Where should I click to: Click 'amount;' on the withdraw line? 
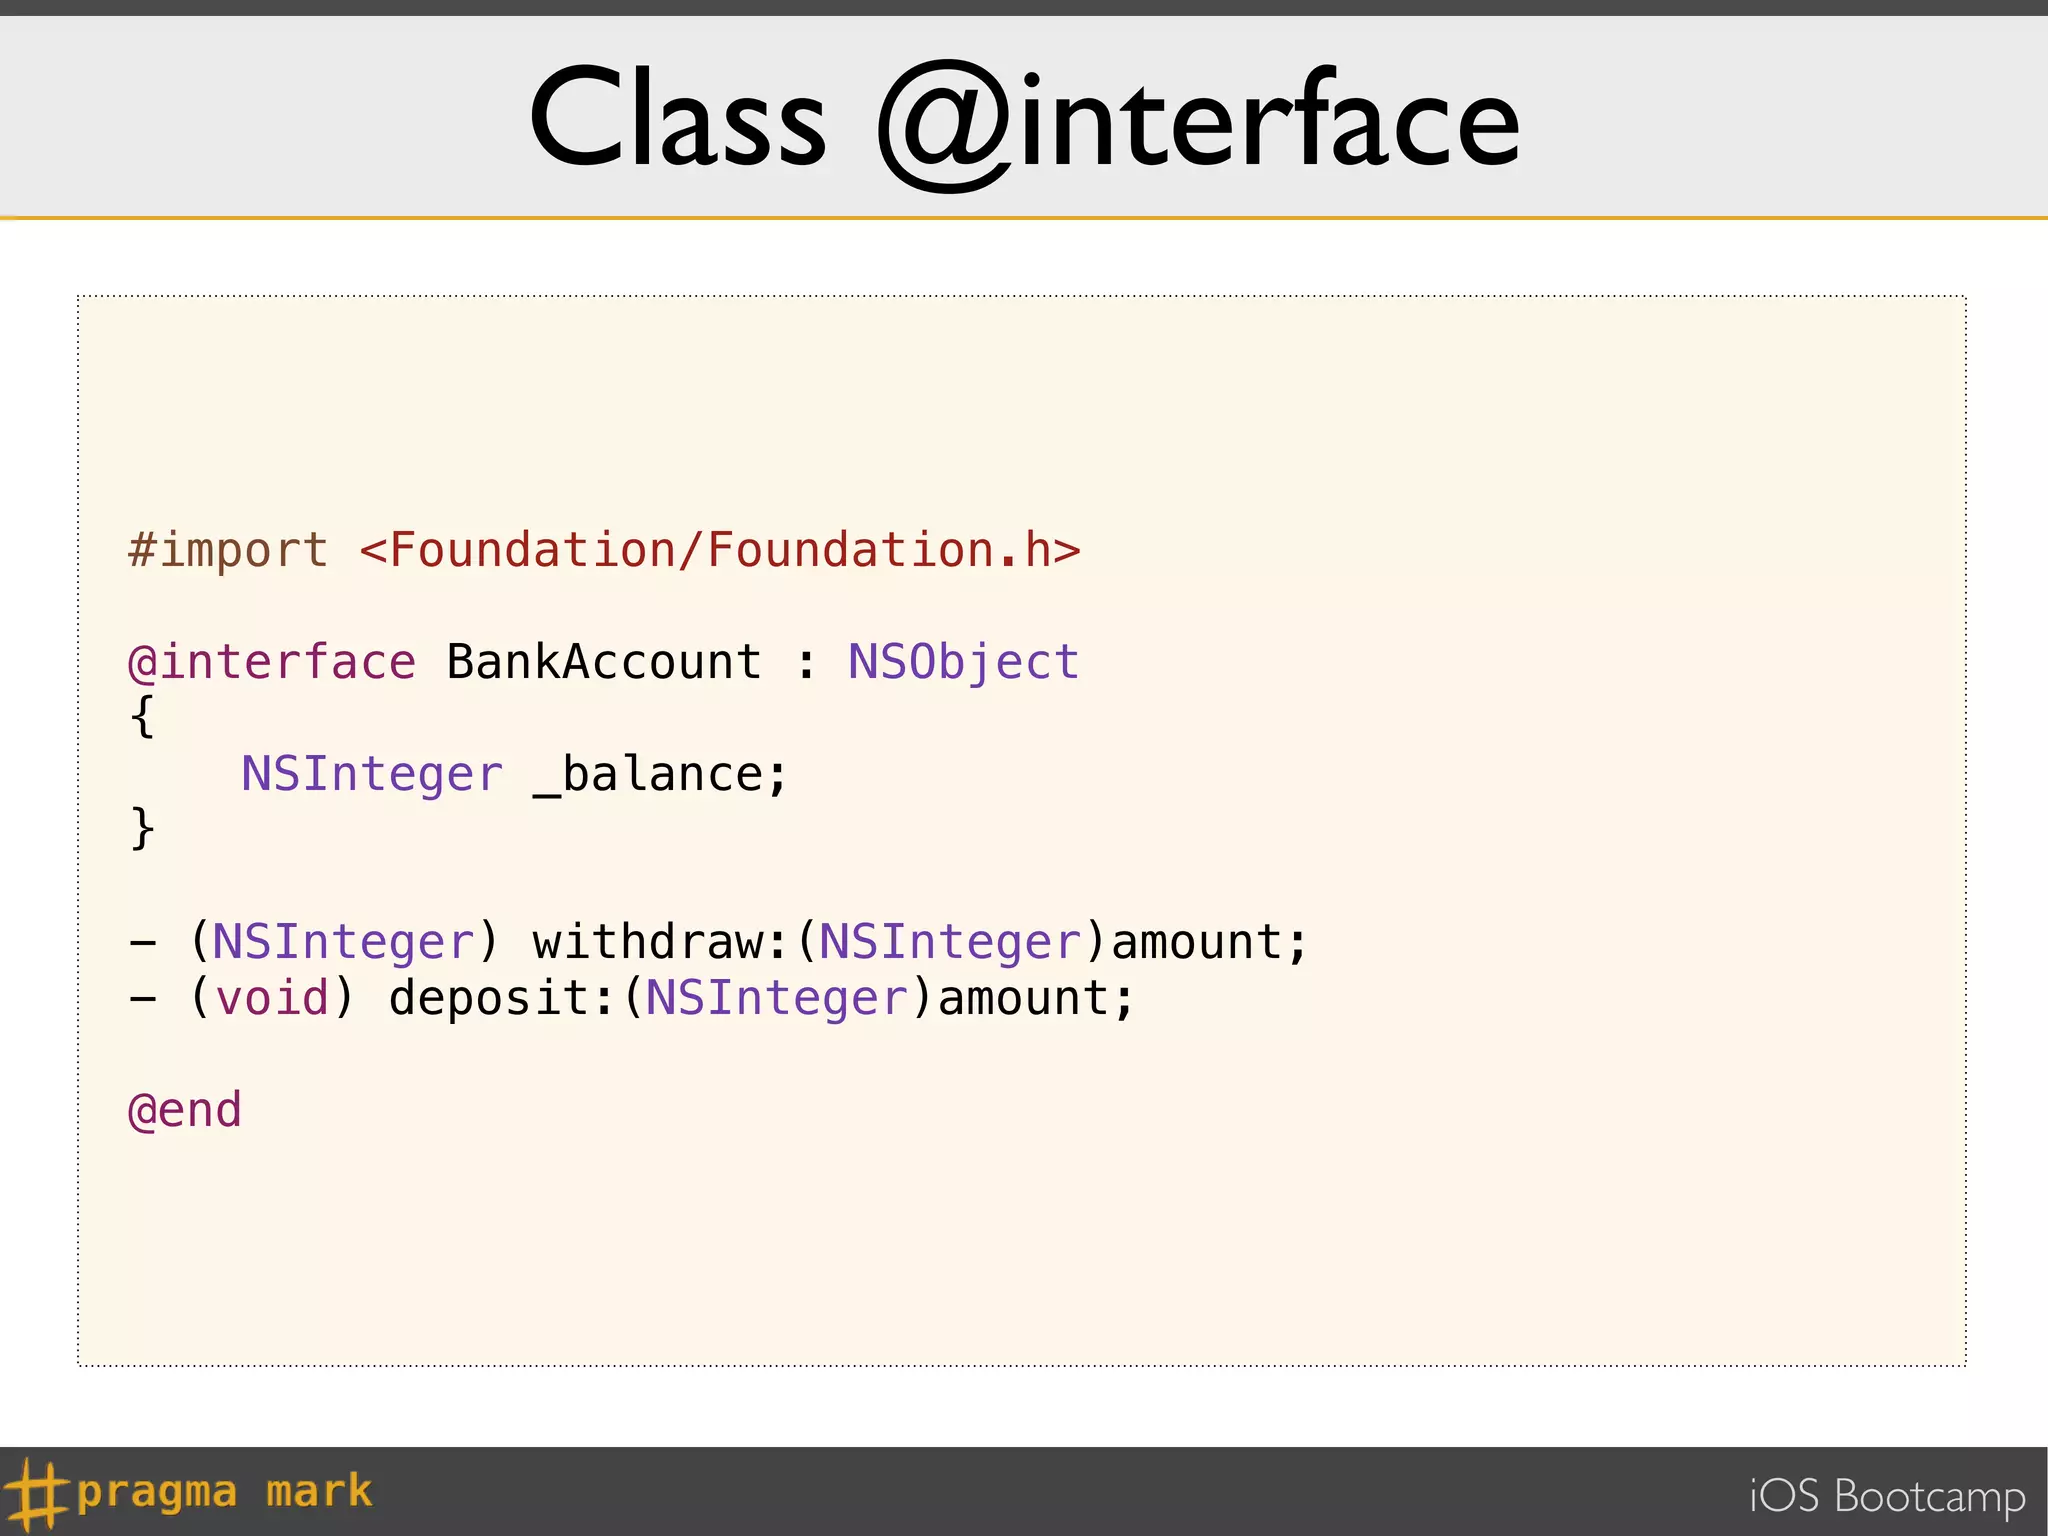coord(1209,943)
